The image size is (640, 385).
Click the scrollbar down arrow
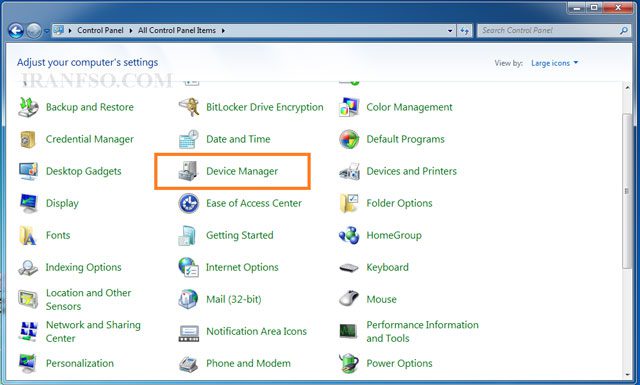click(627, 374)
